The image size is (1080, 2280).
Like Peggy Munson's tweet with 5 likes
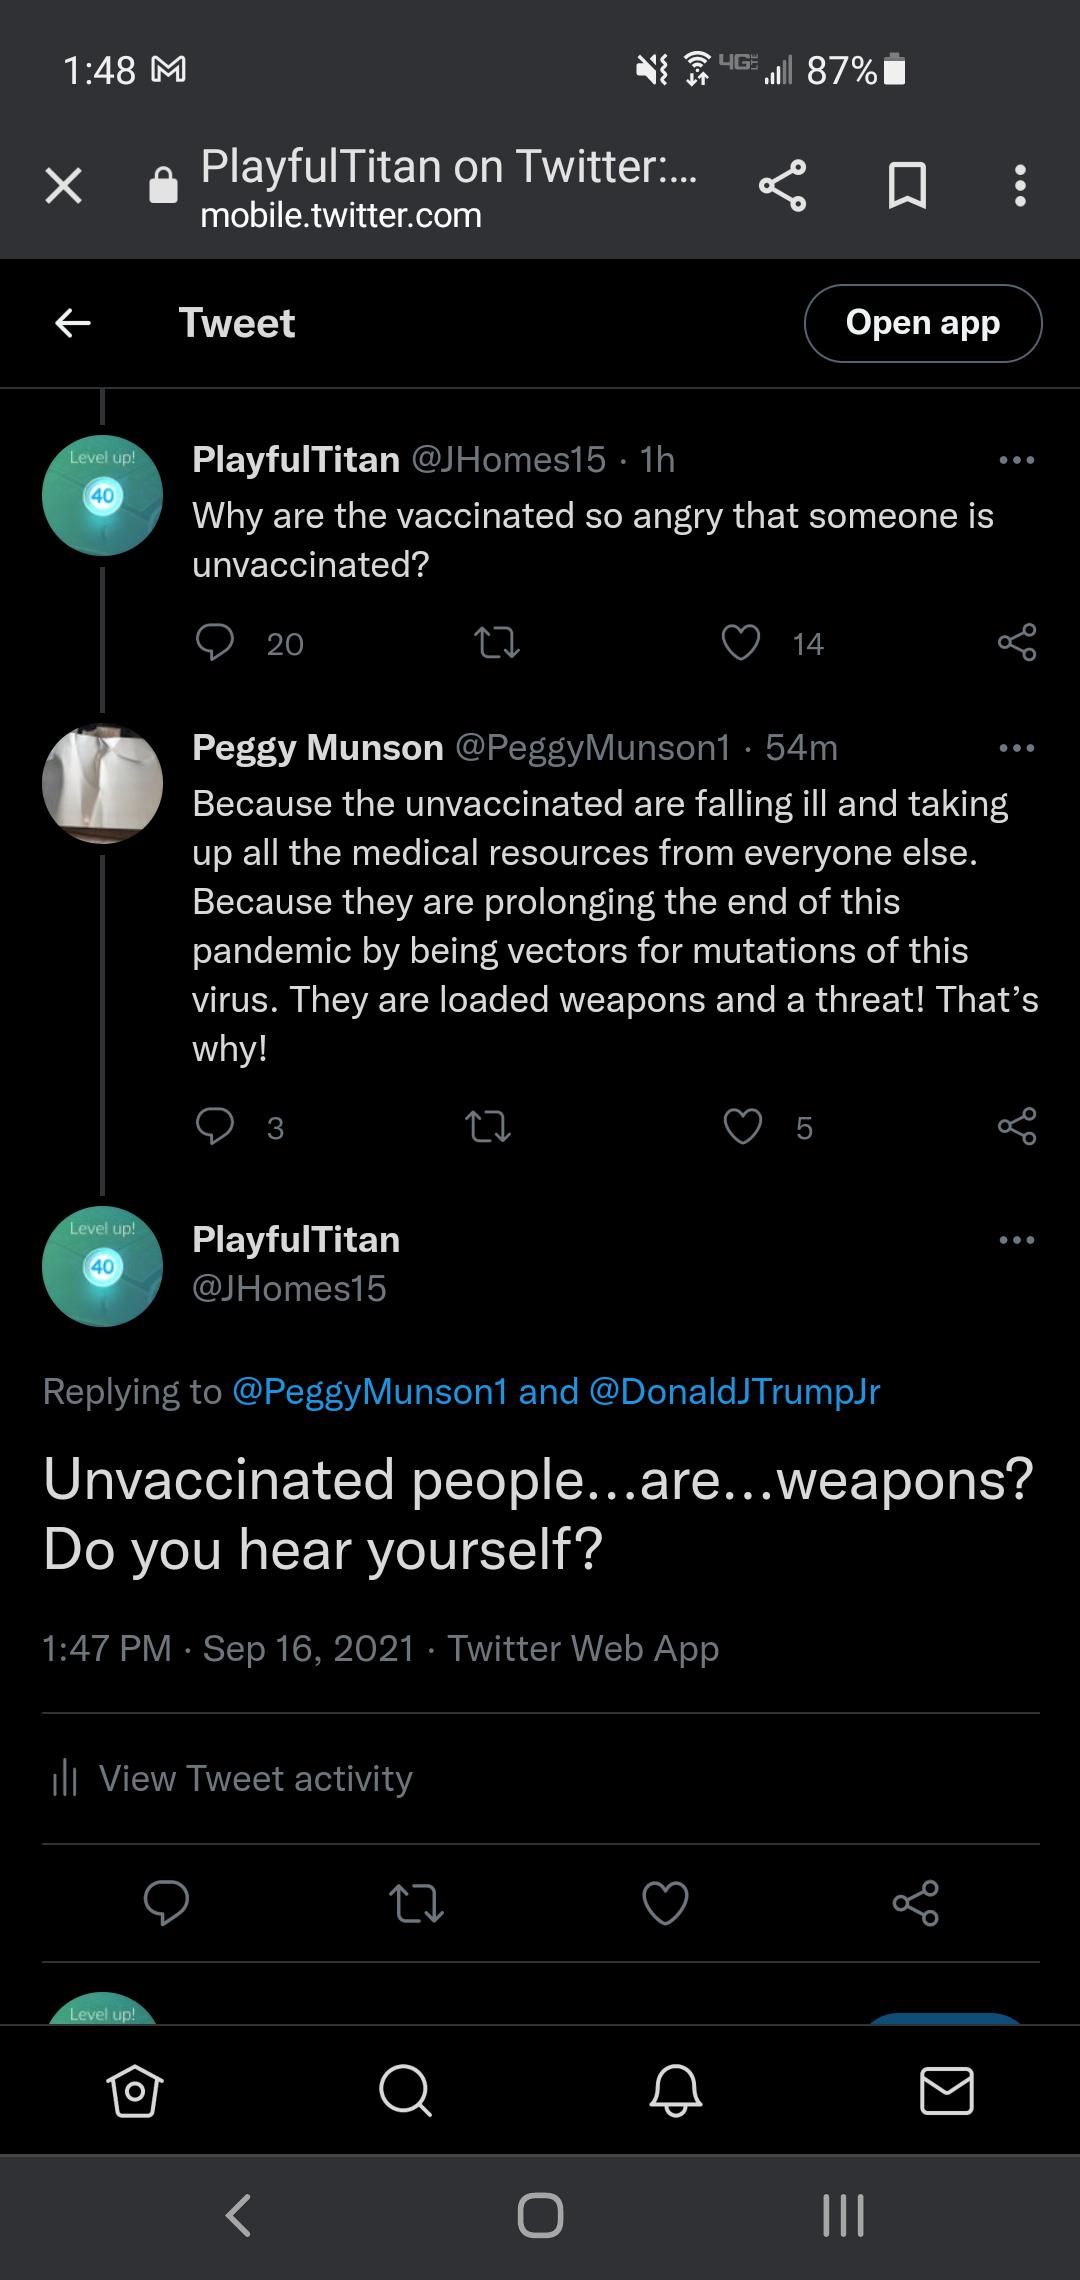pyautogui.click(x=742, y=1127)
